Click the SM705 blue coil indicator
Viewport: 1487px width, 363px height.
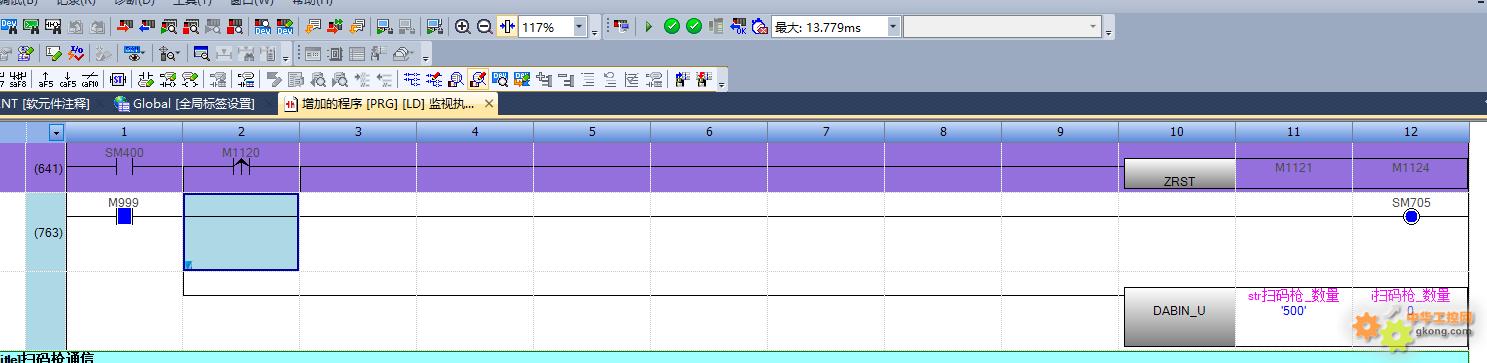pos(1411,216)
